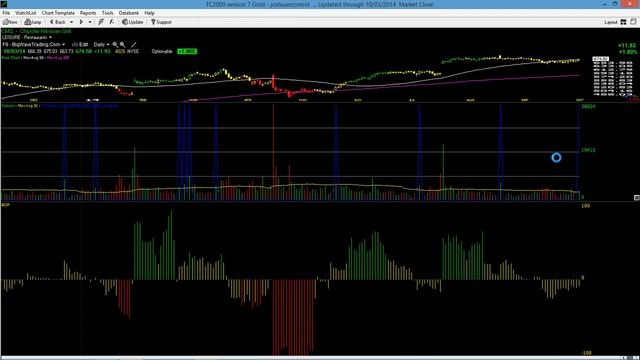
Task: Click the TC2000 app icon in title bar
Action: click(x=4, y=4)
